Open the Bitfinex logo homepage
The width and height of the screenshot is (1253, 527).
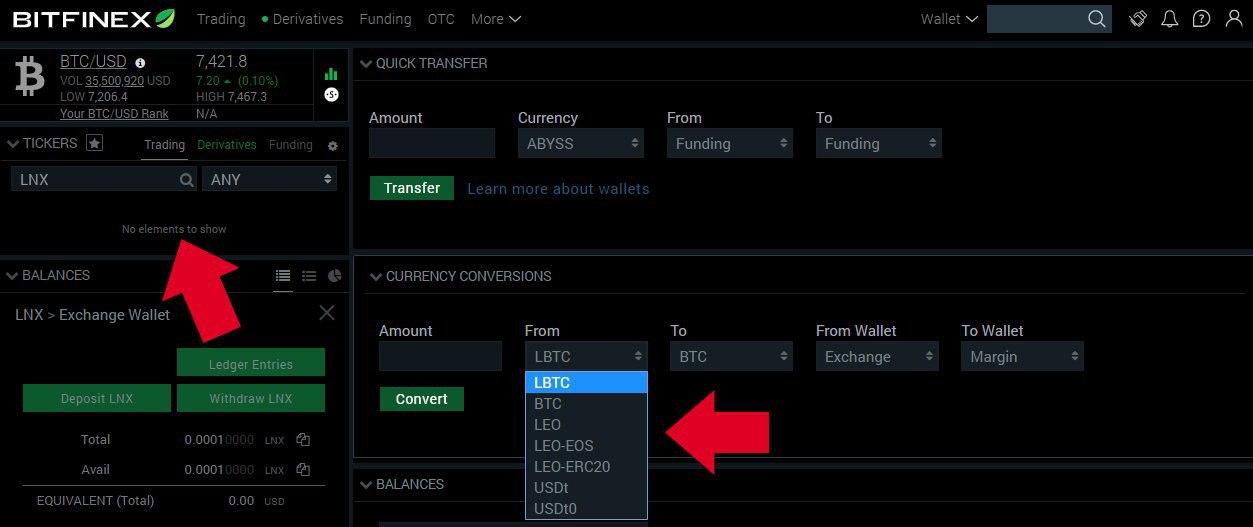[93, 19]
